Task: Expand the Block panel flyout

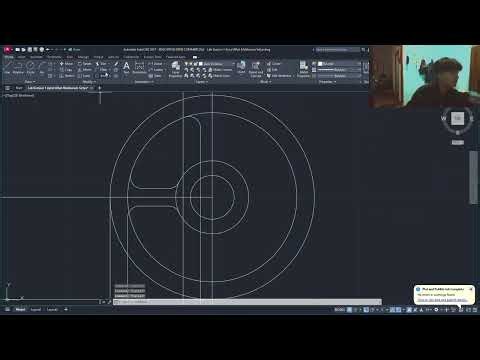Action: click(265, 82)
